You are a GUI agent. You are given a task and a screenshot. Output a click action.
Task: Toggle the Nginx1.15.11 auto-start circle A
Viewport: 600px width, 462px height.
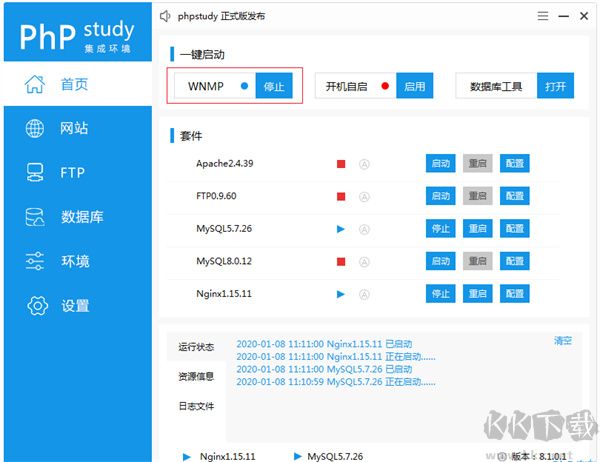(x=364, y=294)
